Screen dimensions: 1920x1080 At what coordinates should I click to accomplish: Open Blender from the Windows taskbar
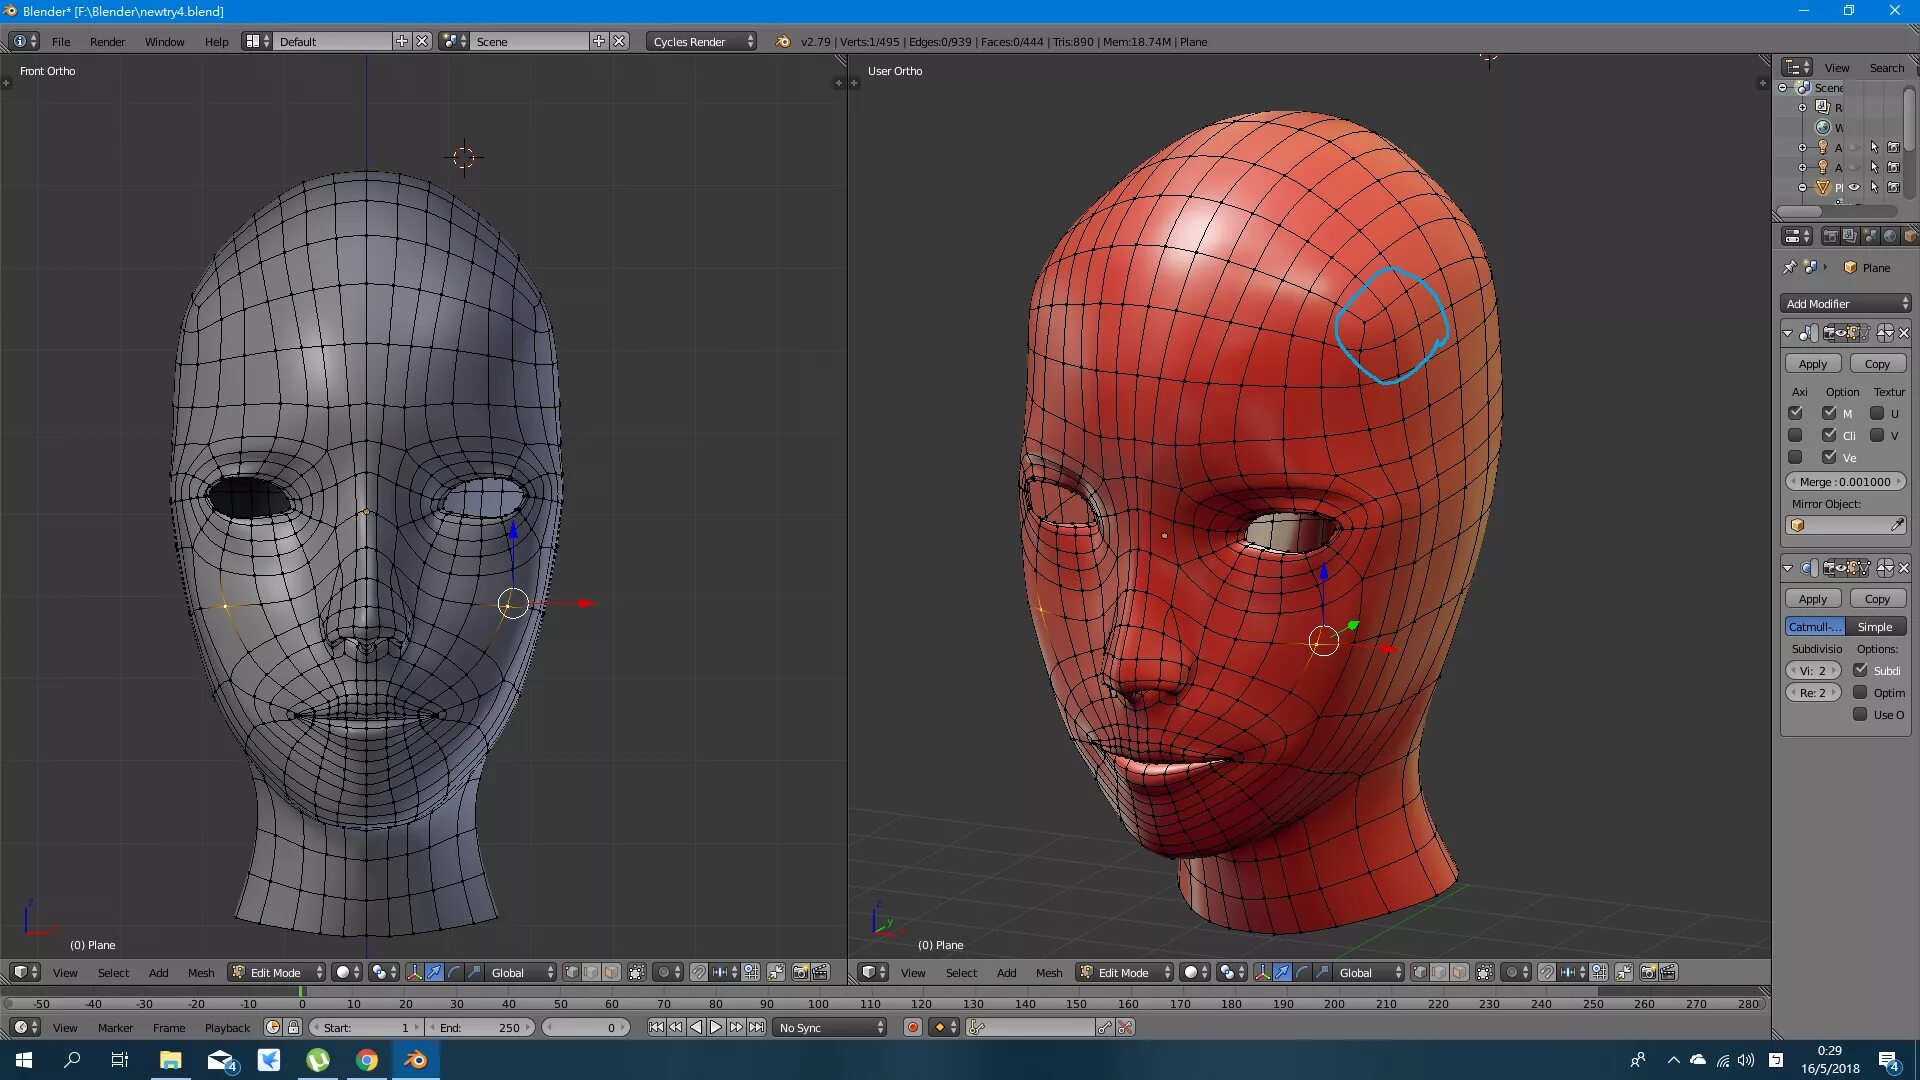(x=415, y=1060)
